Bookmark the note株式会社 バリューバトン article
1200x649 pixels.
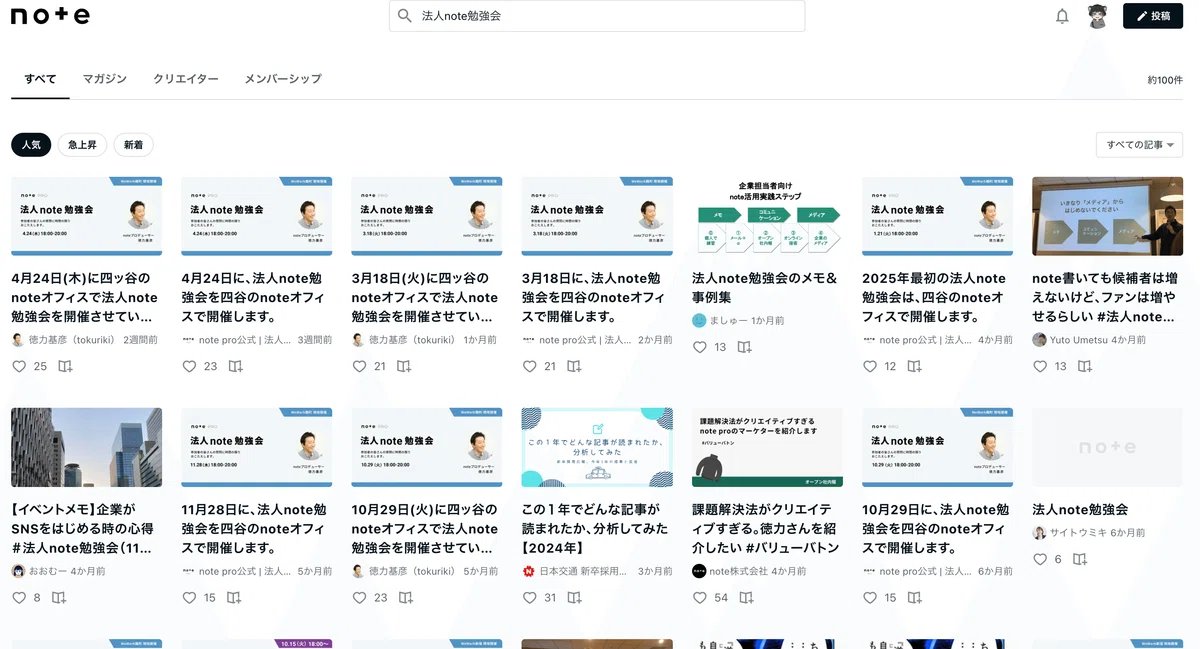pos(746,597)
